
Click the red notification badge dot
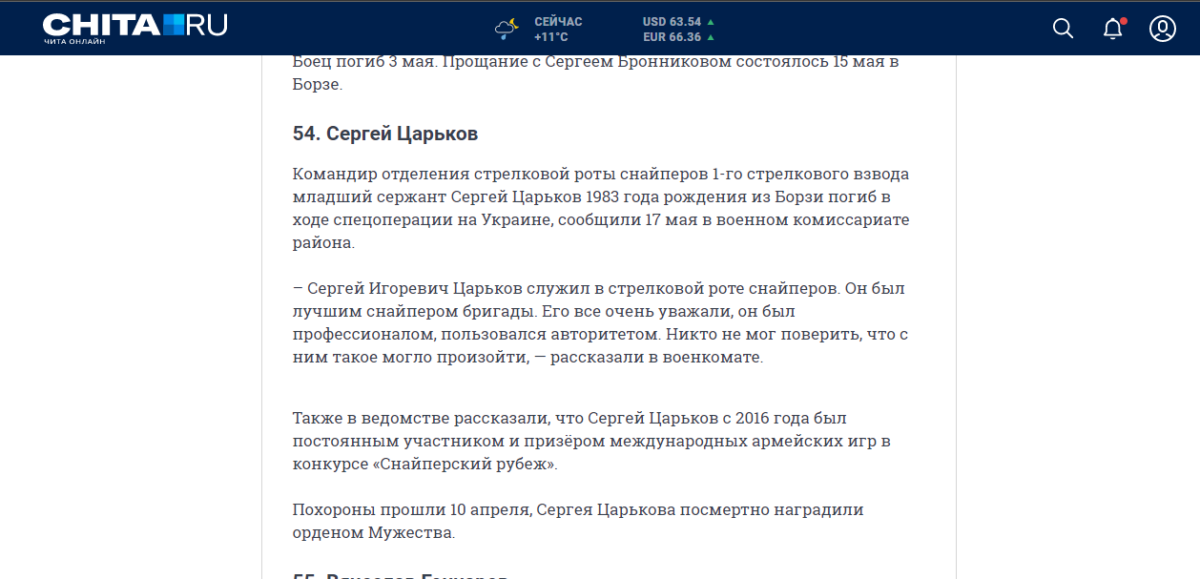coord(1123,20)
